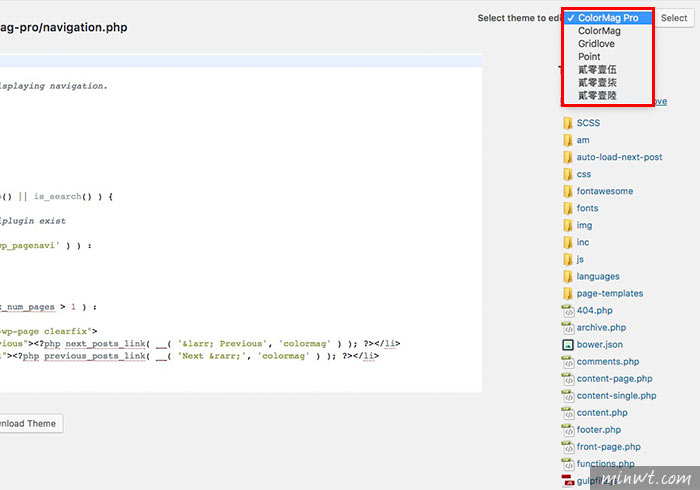This screenshot has width=700, height=490.
Task: Open SCSS folder link
Action: coord(588,123)
